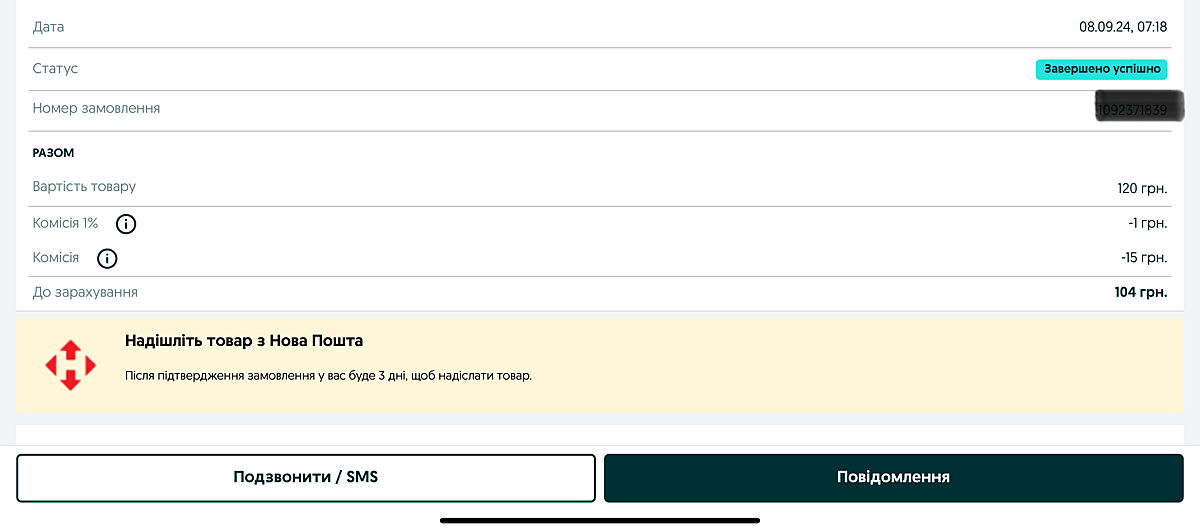Click the До зарахування label
Viewport: 1200px width, 531px height.
pos(85,292)
